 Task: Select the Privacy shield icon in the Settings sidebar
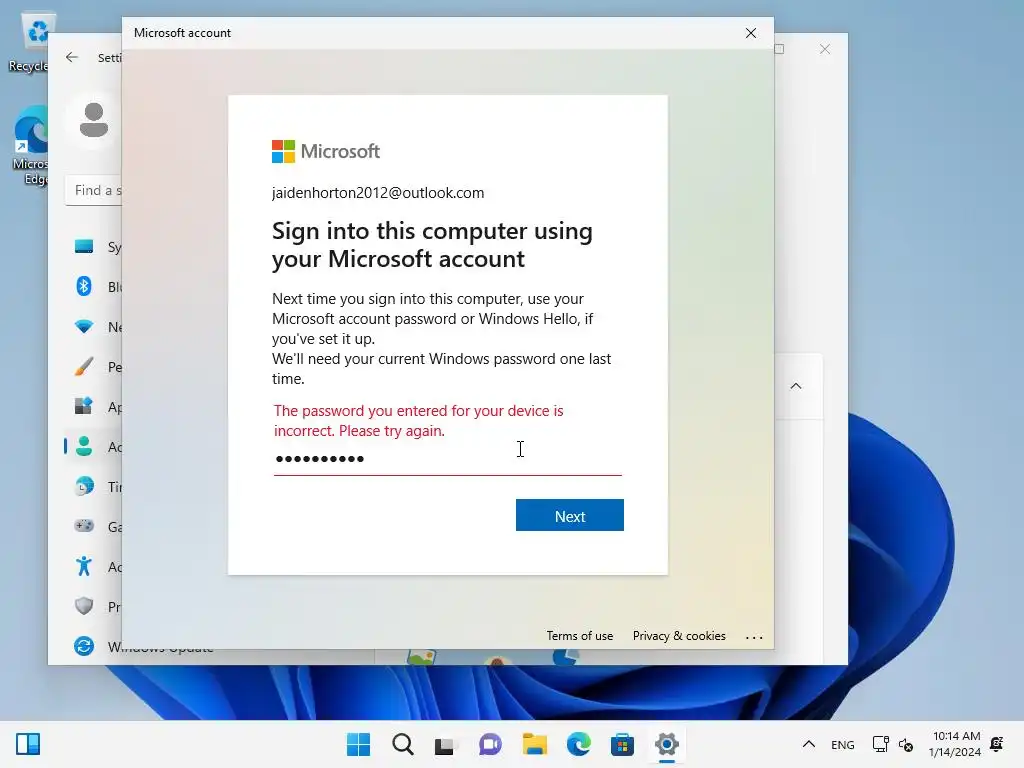coord(84,606)
